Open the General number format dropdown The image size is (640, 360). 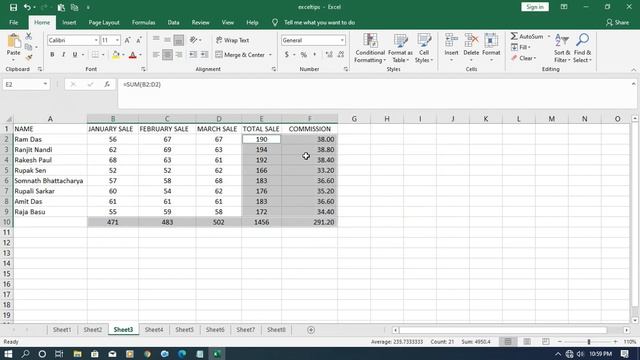(342, 40)
